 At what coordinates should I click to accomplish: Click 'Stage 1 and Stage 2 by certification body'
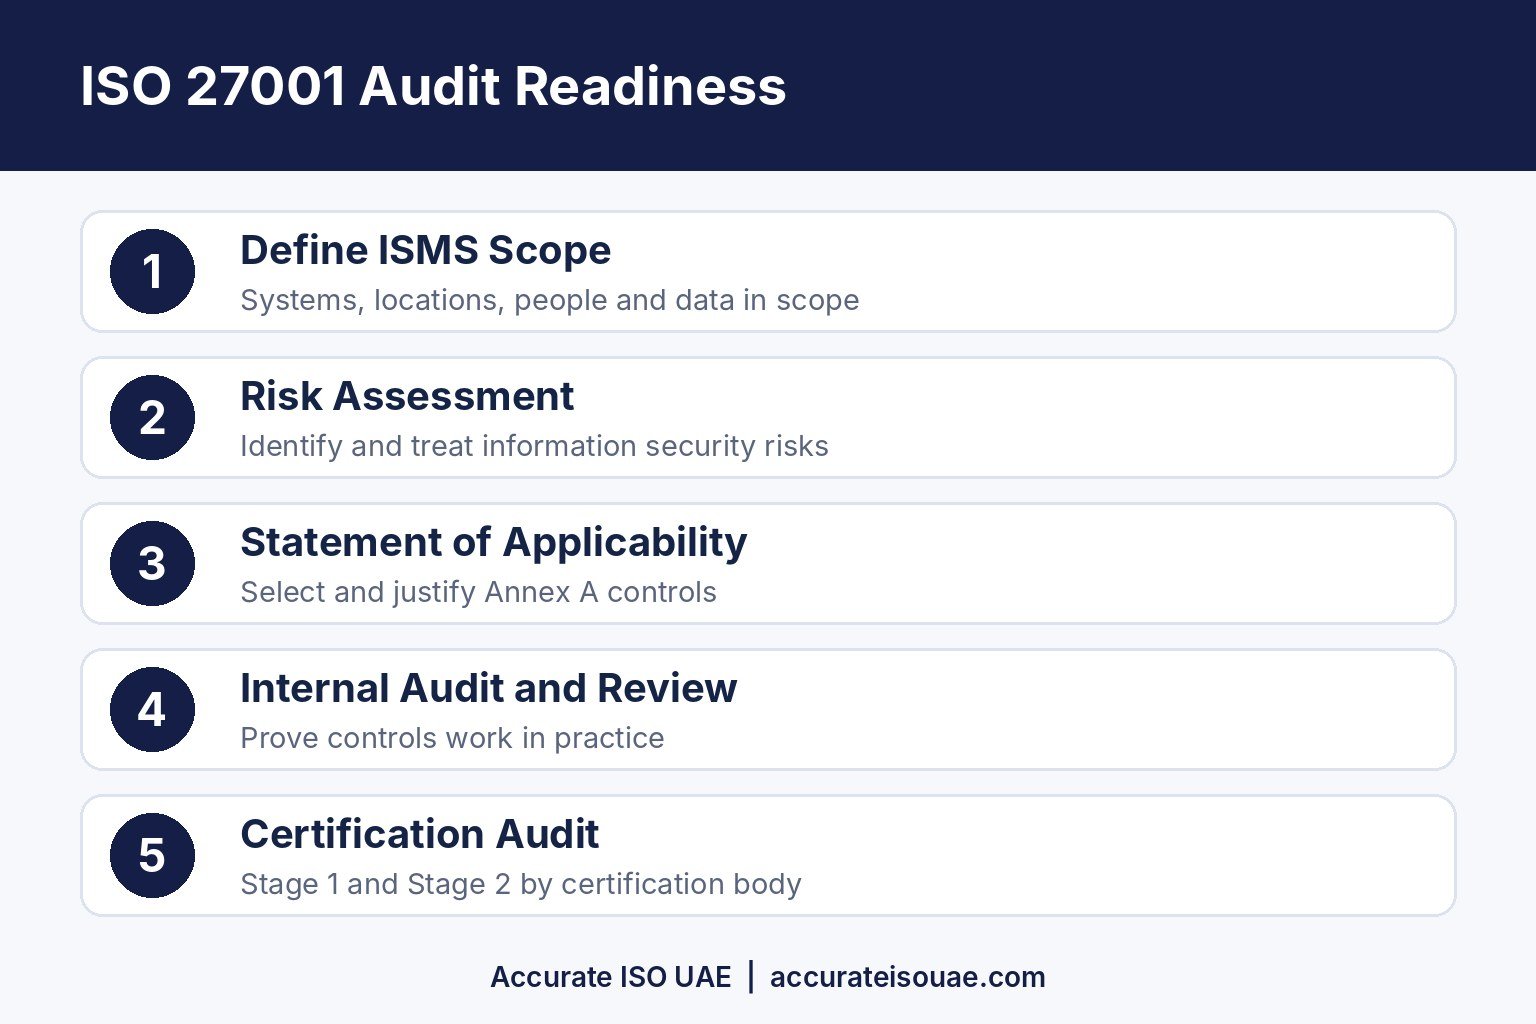(x=520, y=884)
